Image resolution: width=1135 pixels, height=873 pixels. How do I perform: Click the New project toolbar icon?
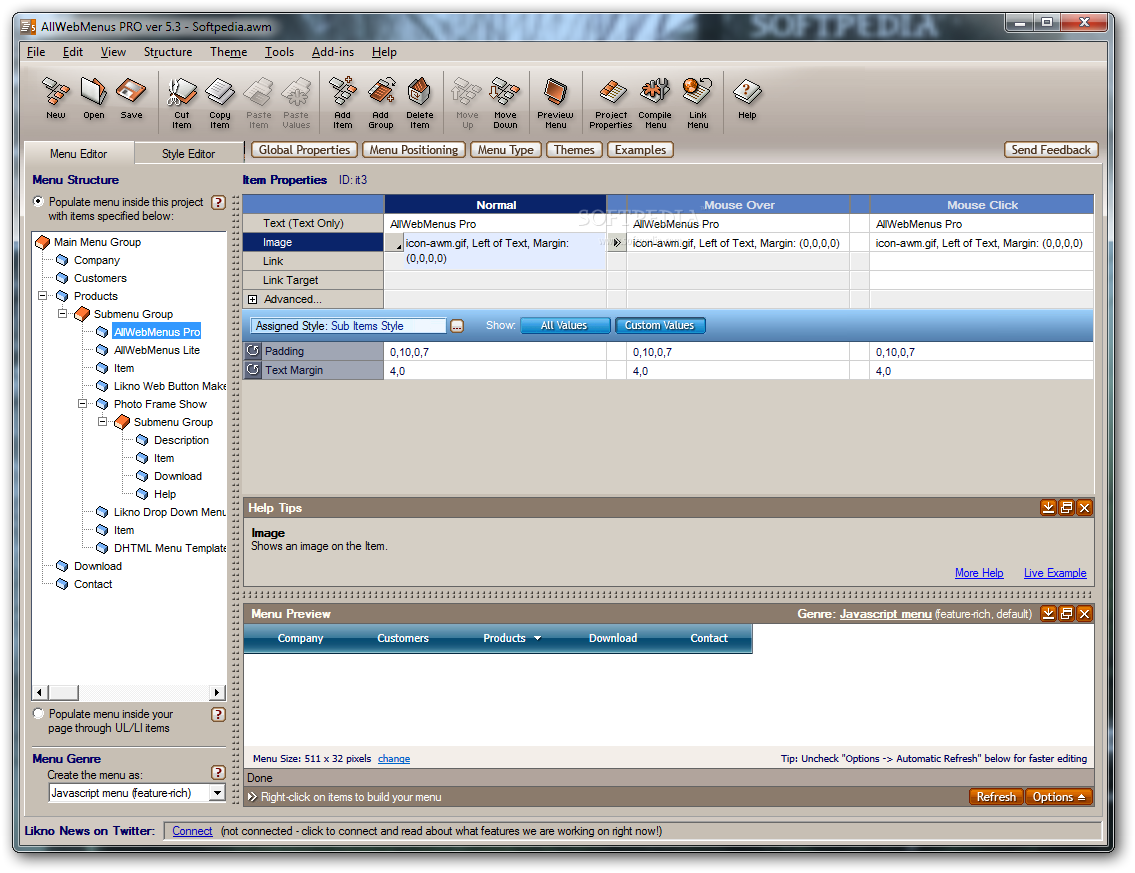coord(56,99)
